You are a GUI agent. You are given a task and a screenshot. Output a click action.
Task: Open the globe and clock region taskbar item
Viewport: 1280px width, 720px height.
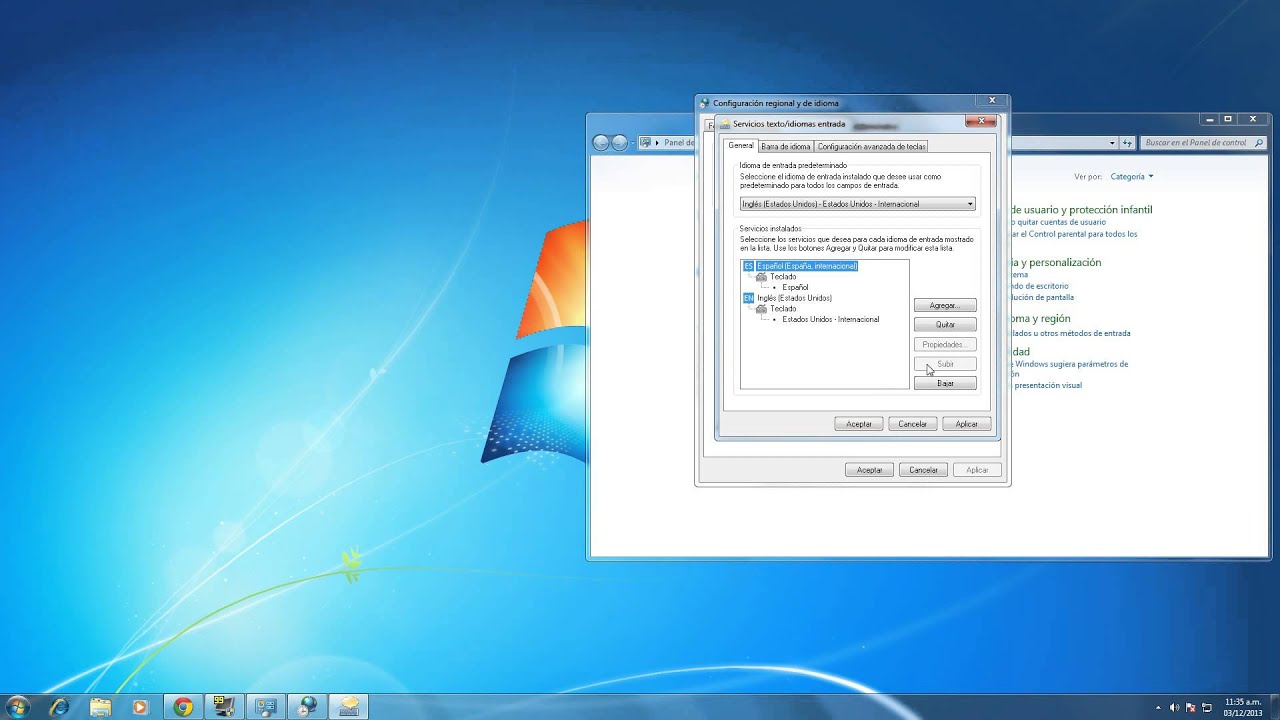click(306, 707)
